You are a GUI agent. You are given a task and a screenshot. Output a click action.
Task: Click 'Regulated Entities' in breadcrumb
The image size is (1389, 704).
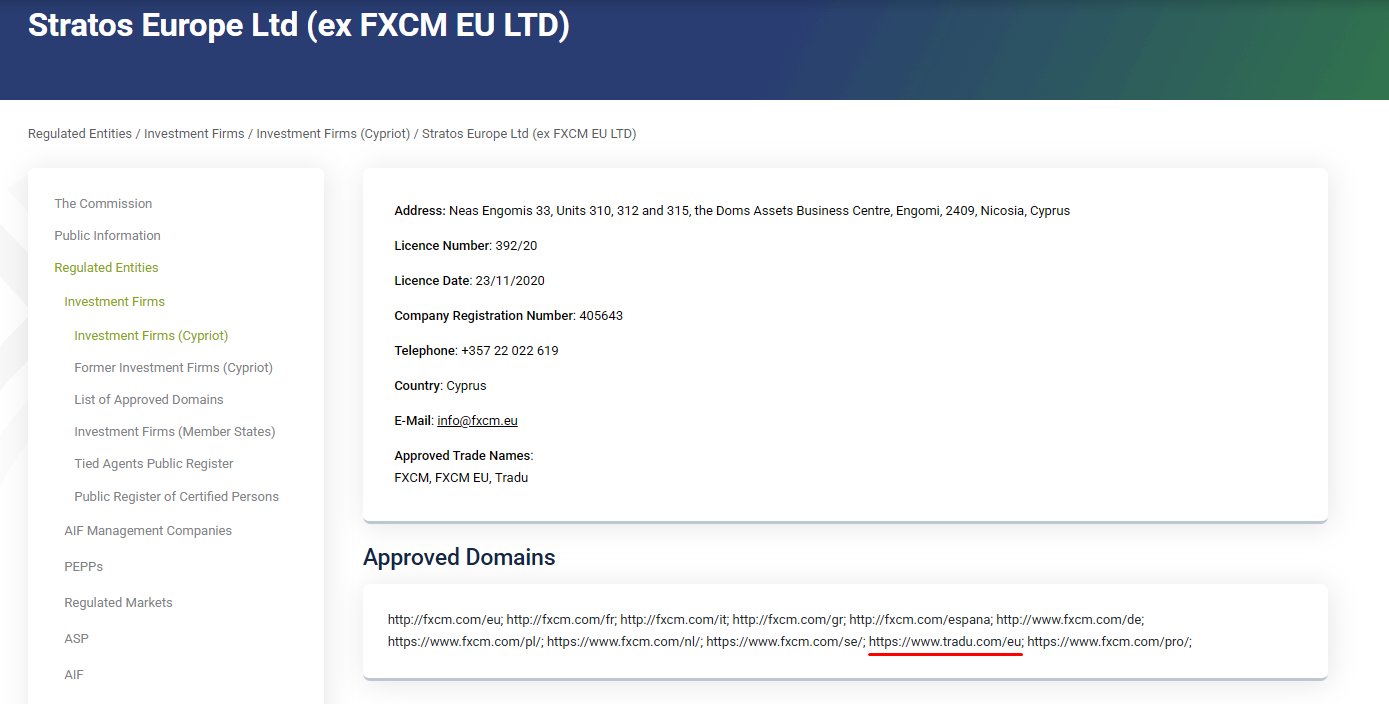[80, 134]
